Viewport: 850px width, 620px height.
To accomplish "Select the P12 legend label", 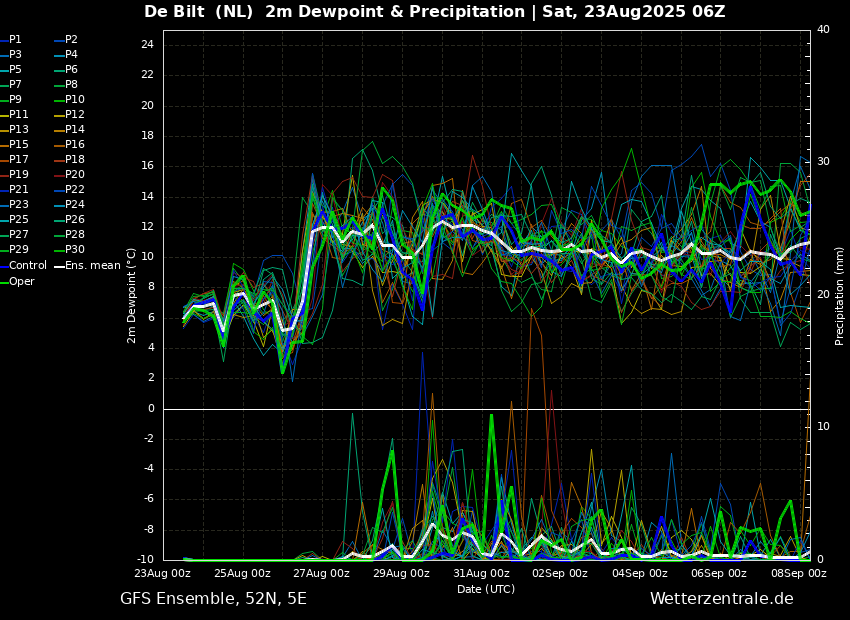I will 69,114.
